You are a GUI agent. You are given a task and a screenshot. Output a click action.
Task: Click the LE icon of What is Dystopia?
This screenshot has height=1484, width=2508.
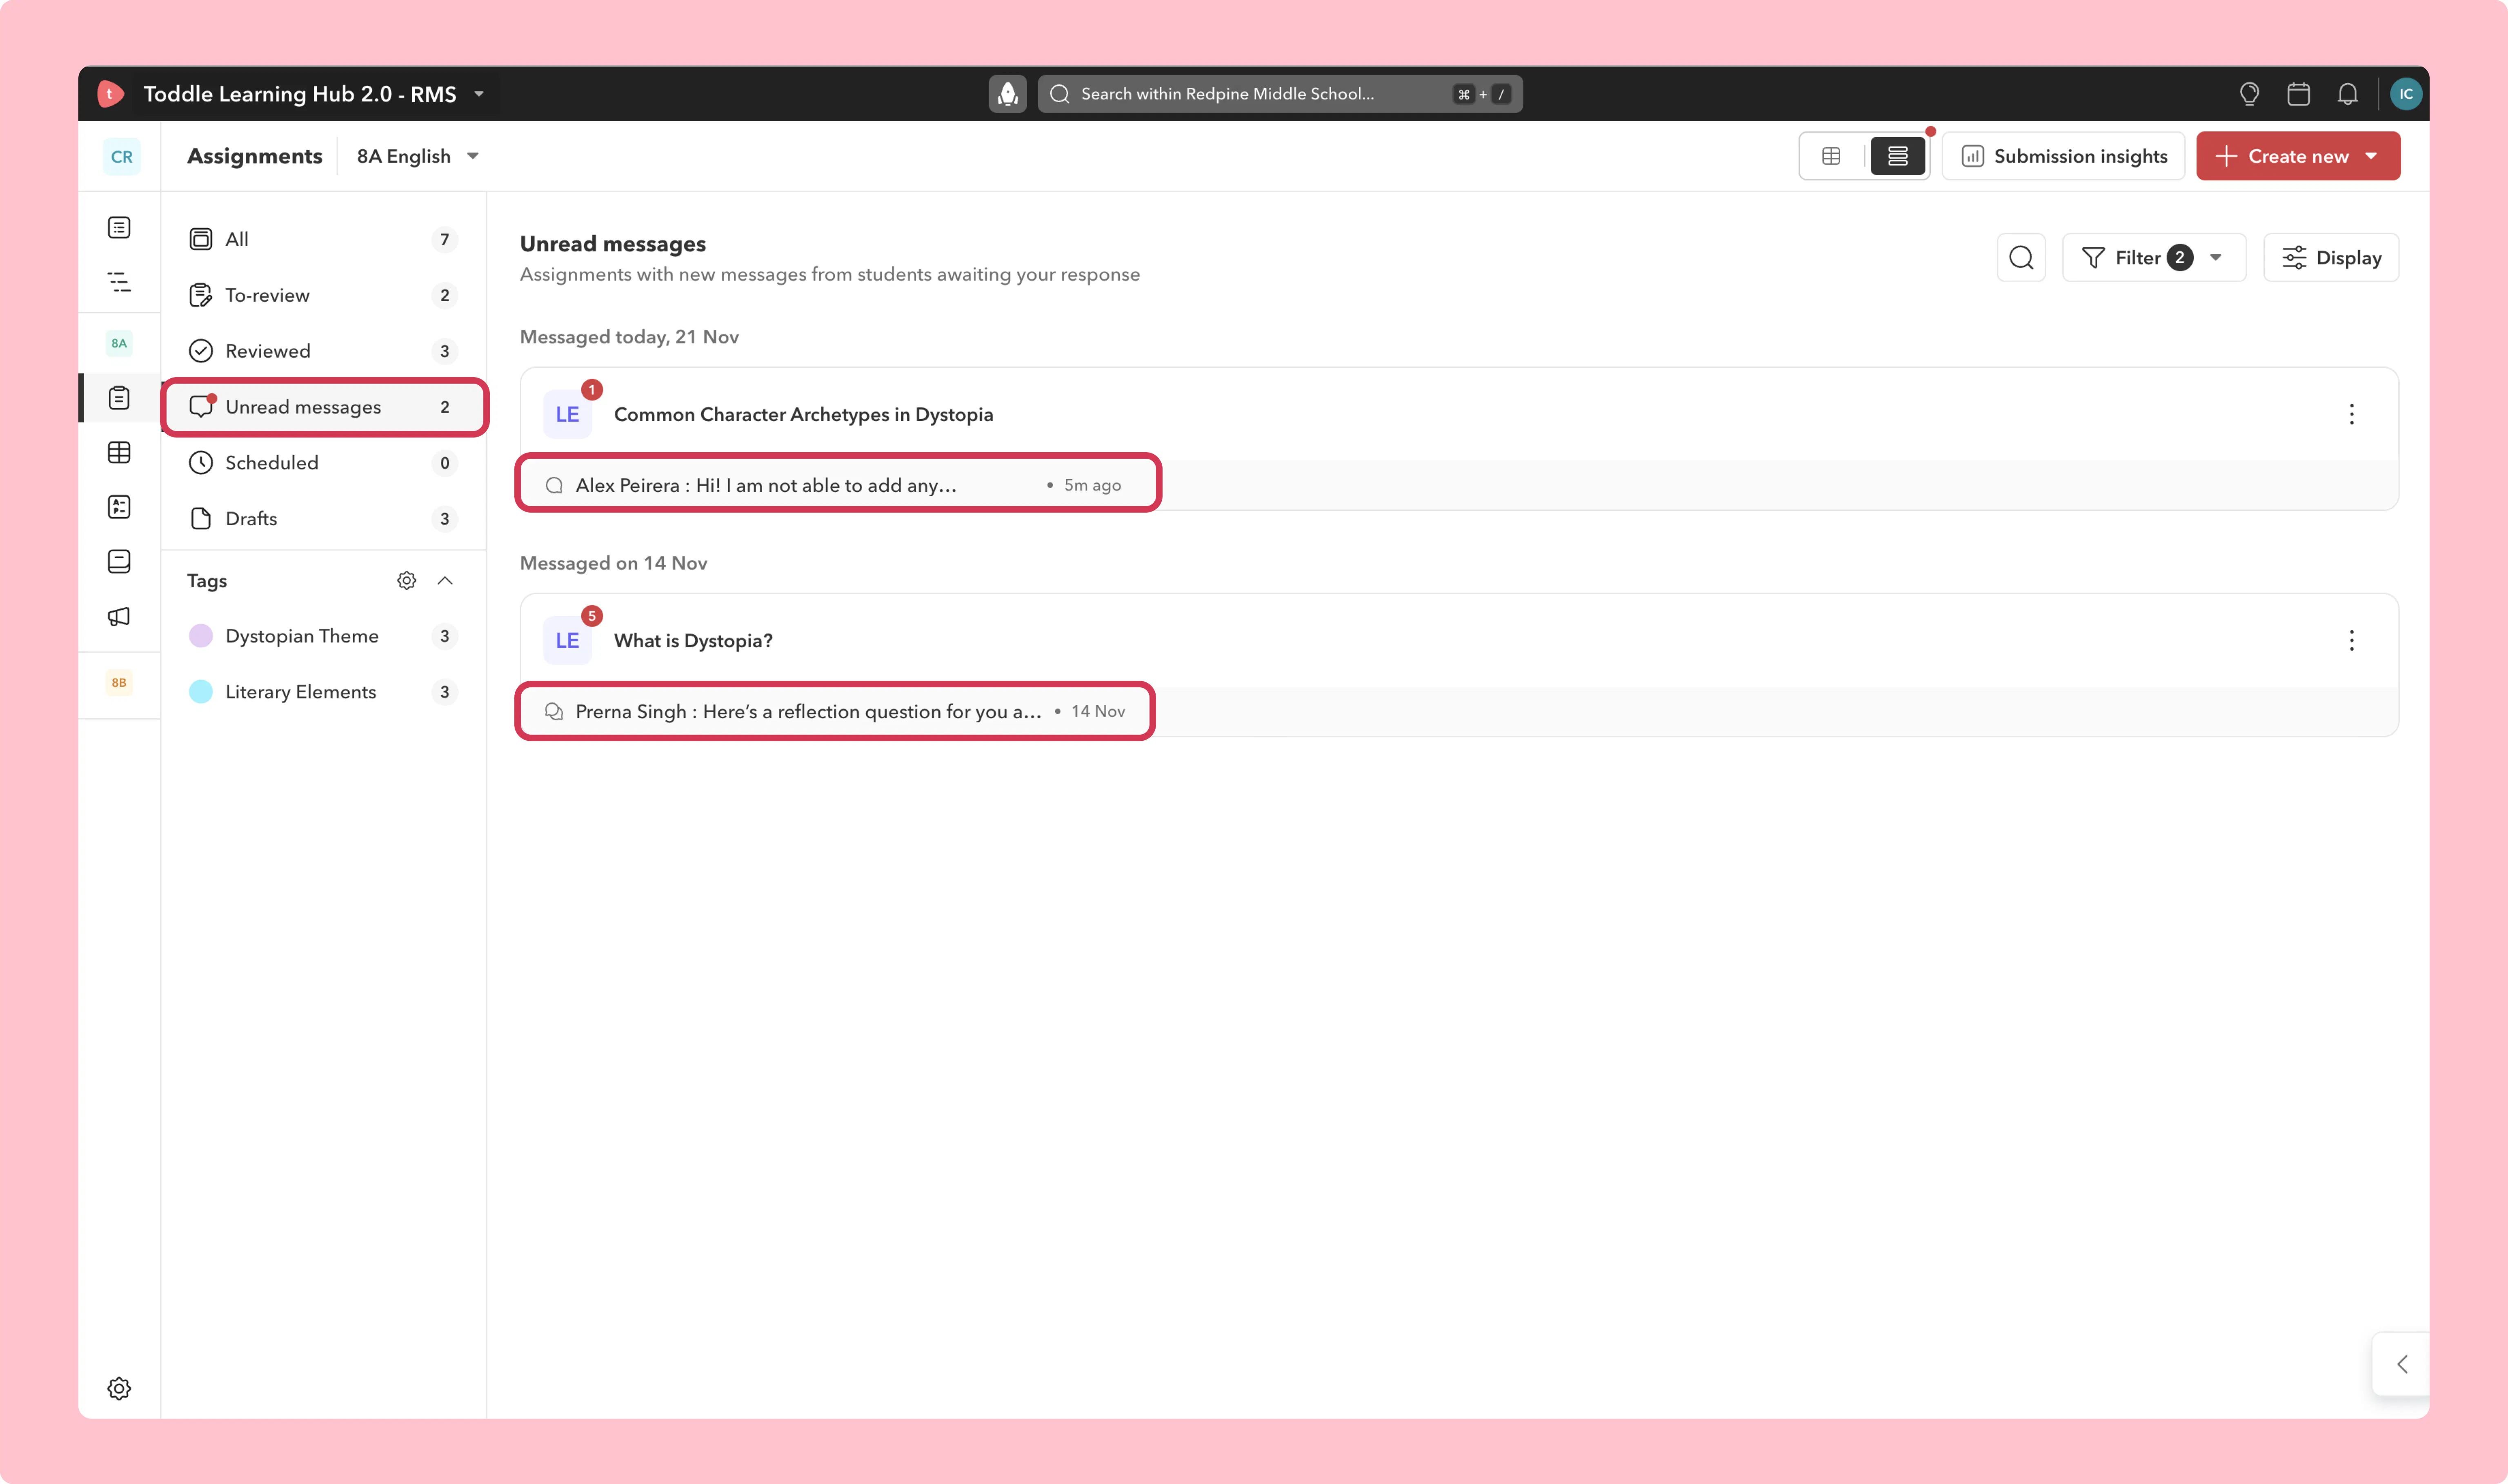click(x=567, y=640)
